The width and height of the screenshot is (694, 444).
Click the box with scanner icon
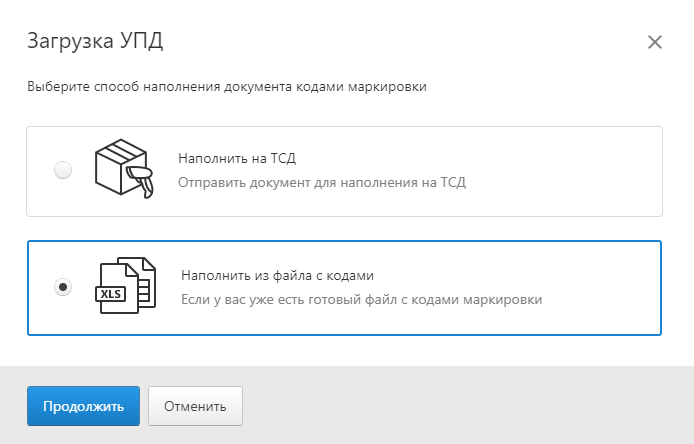[124, 169]
